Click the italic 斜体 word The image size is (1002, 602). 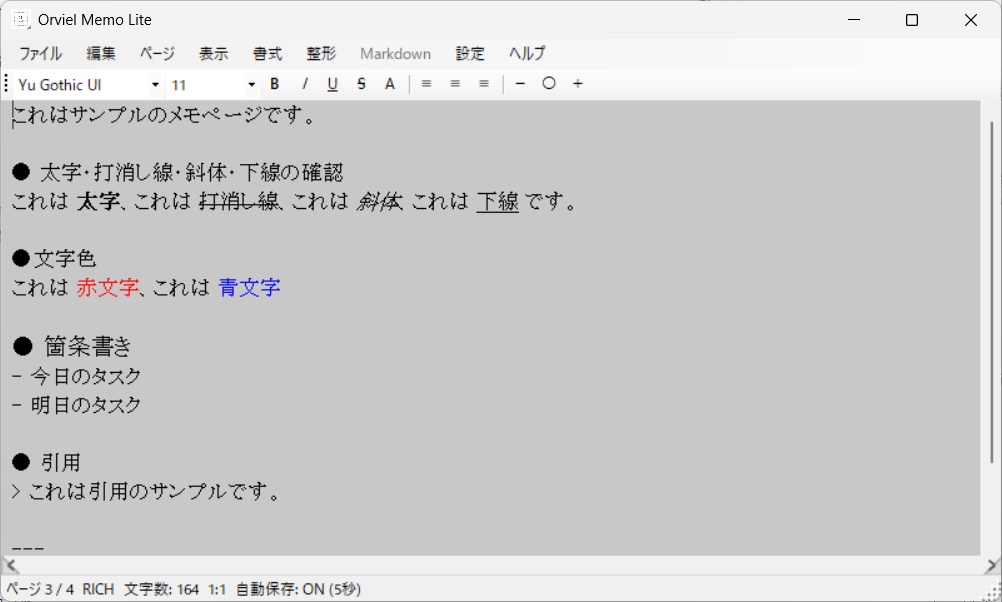coord(380,201)
